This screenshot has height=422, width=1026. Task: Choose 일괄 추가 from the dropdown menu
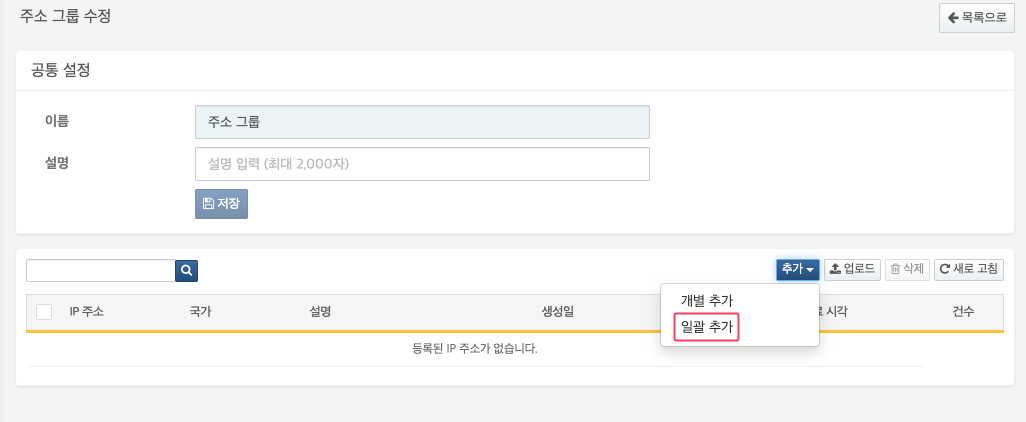click(x=707, y=327)
